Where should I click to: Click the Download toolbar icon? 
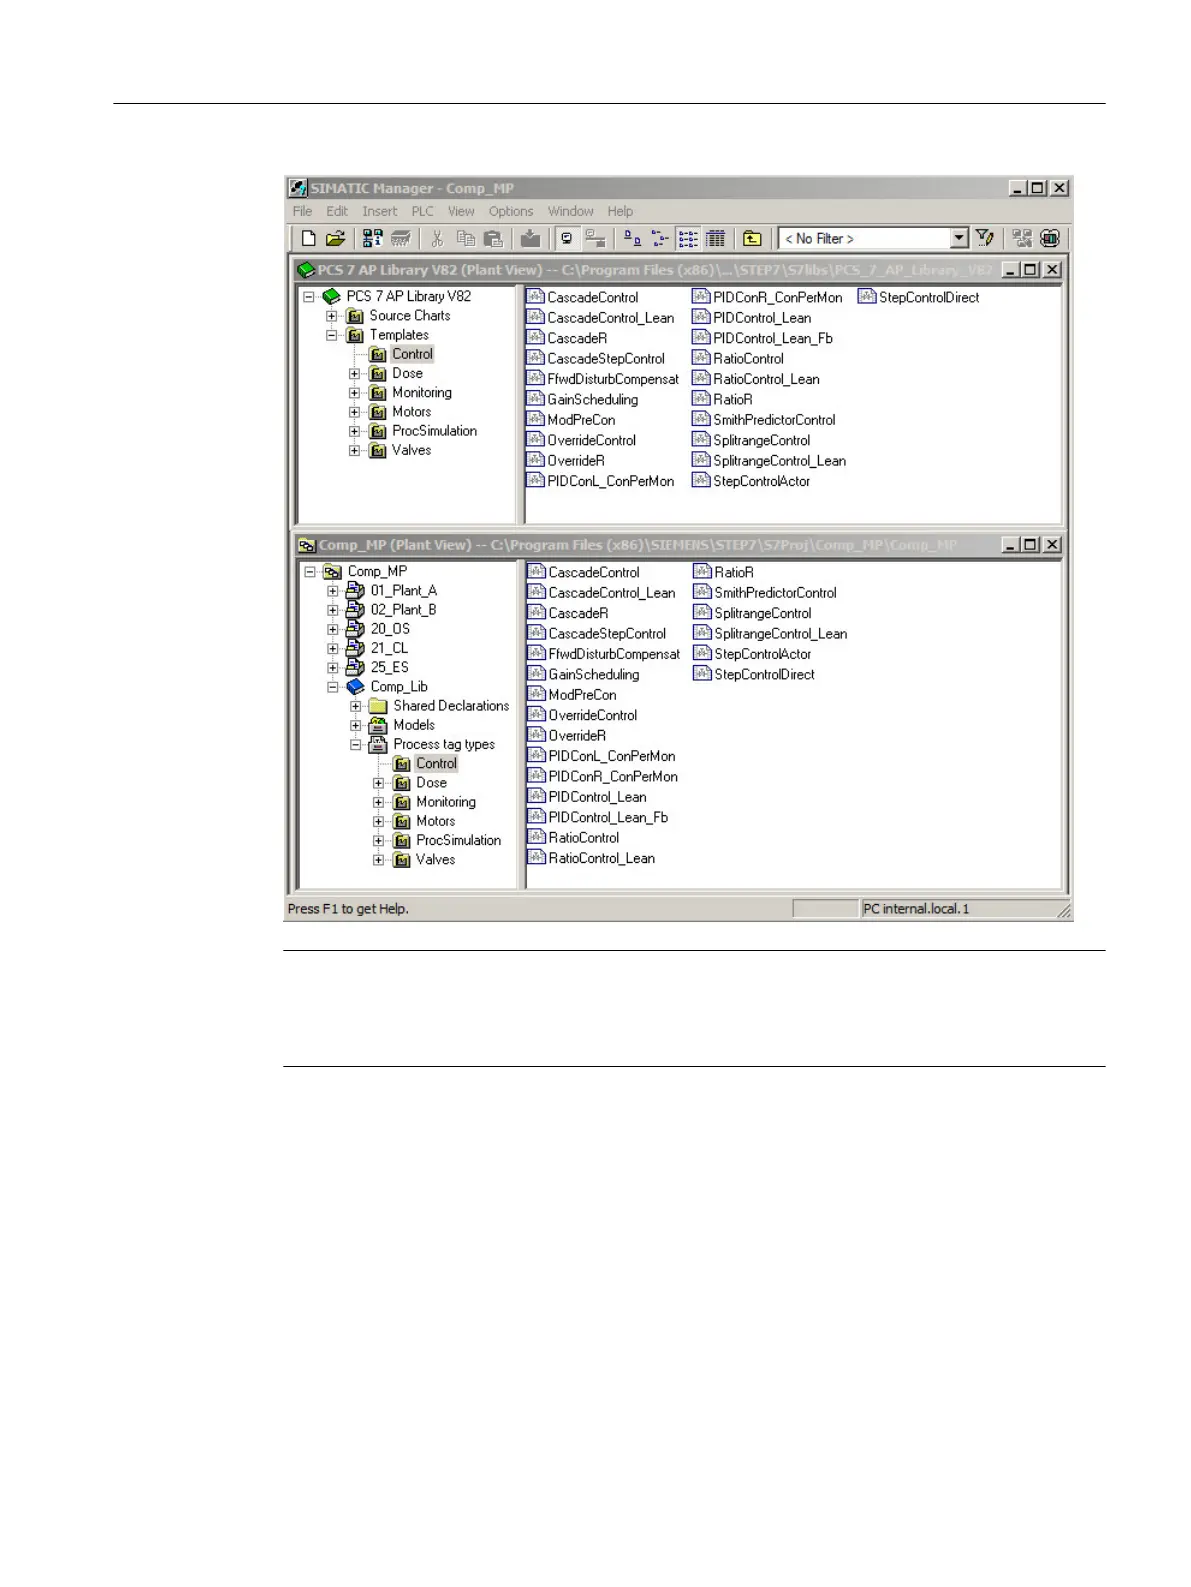(x=530, y=238)
